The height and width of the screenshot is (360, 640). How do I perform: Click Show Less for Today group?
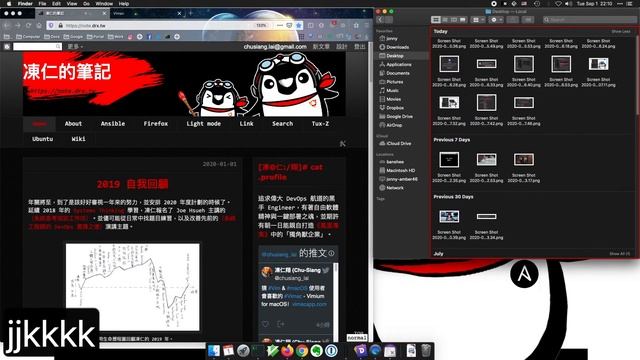pyautogui.click(x=621, y=31)
